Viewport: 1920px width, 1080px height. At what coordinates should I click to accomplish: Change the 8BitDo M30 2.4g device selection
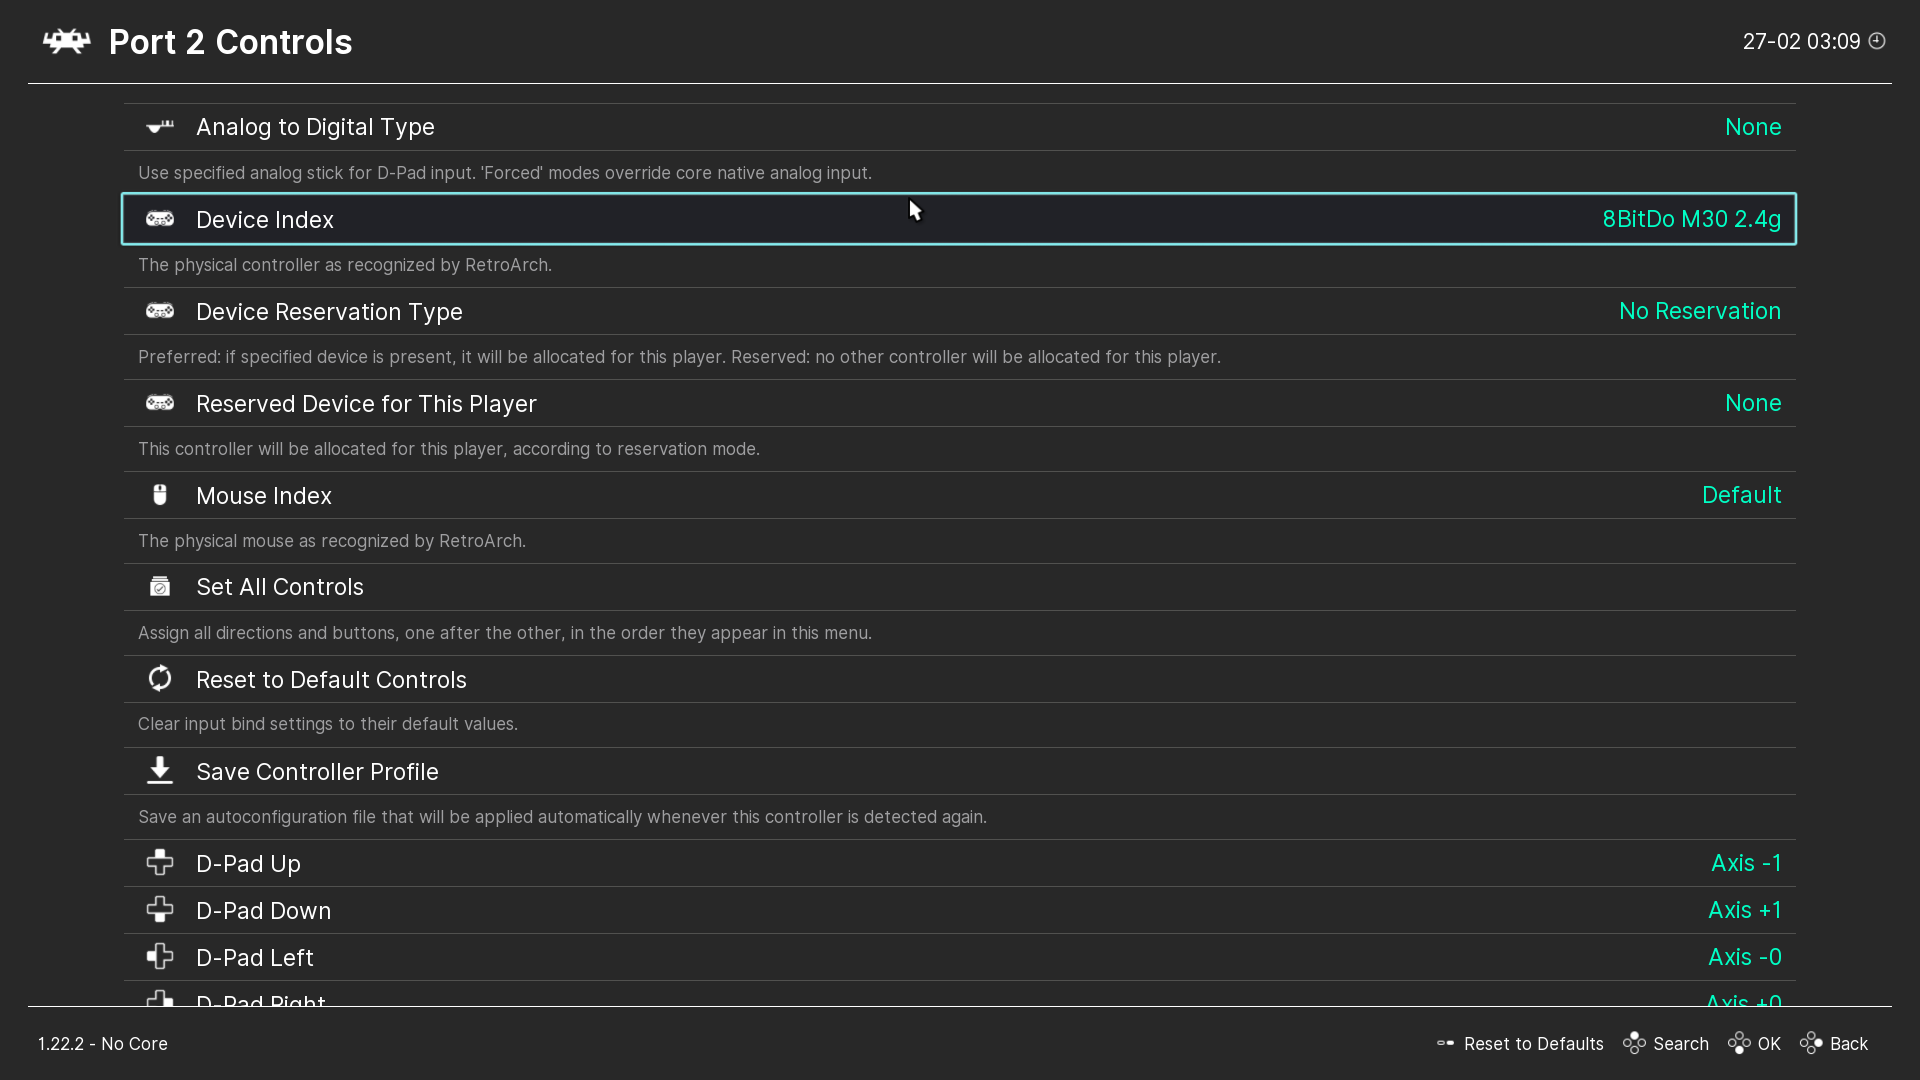pos(1691,219)
